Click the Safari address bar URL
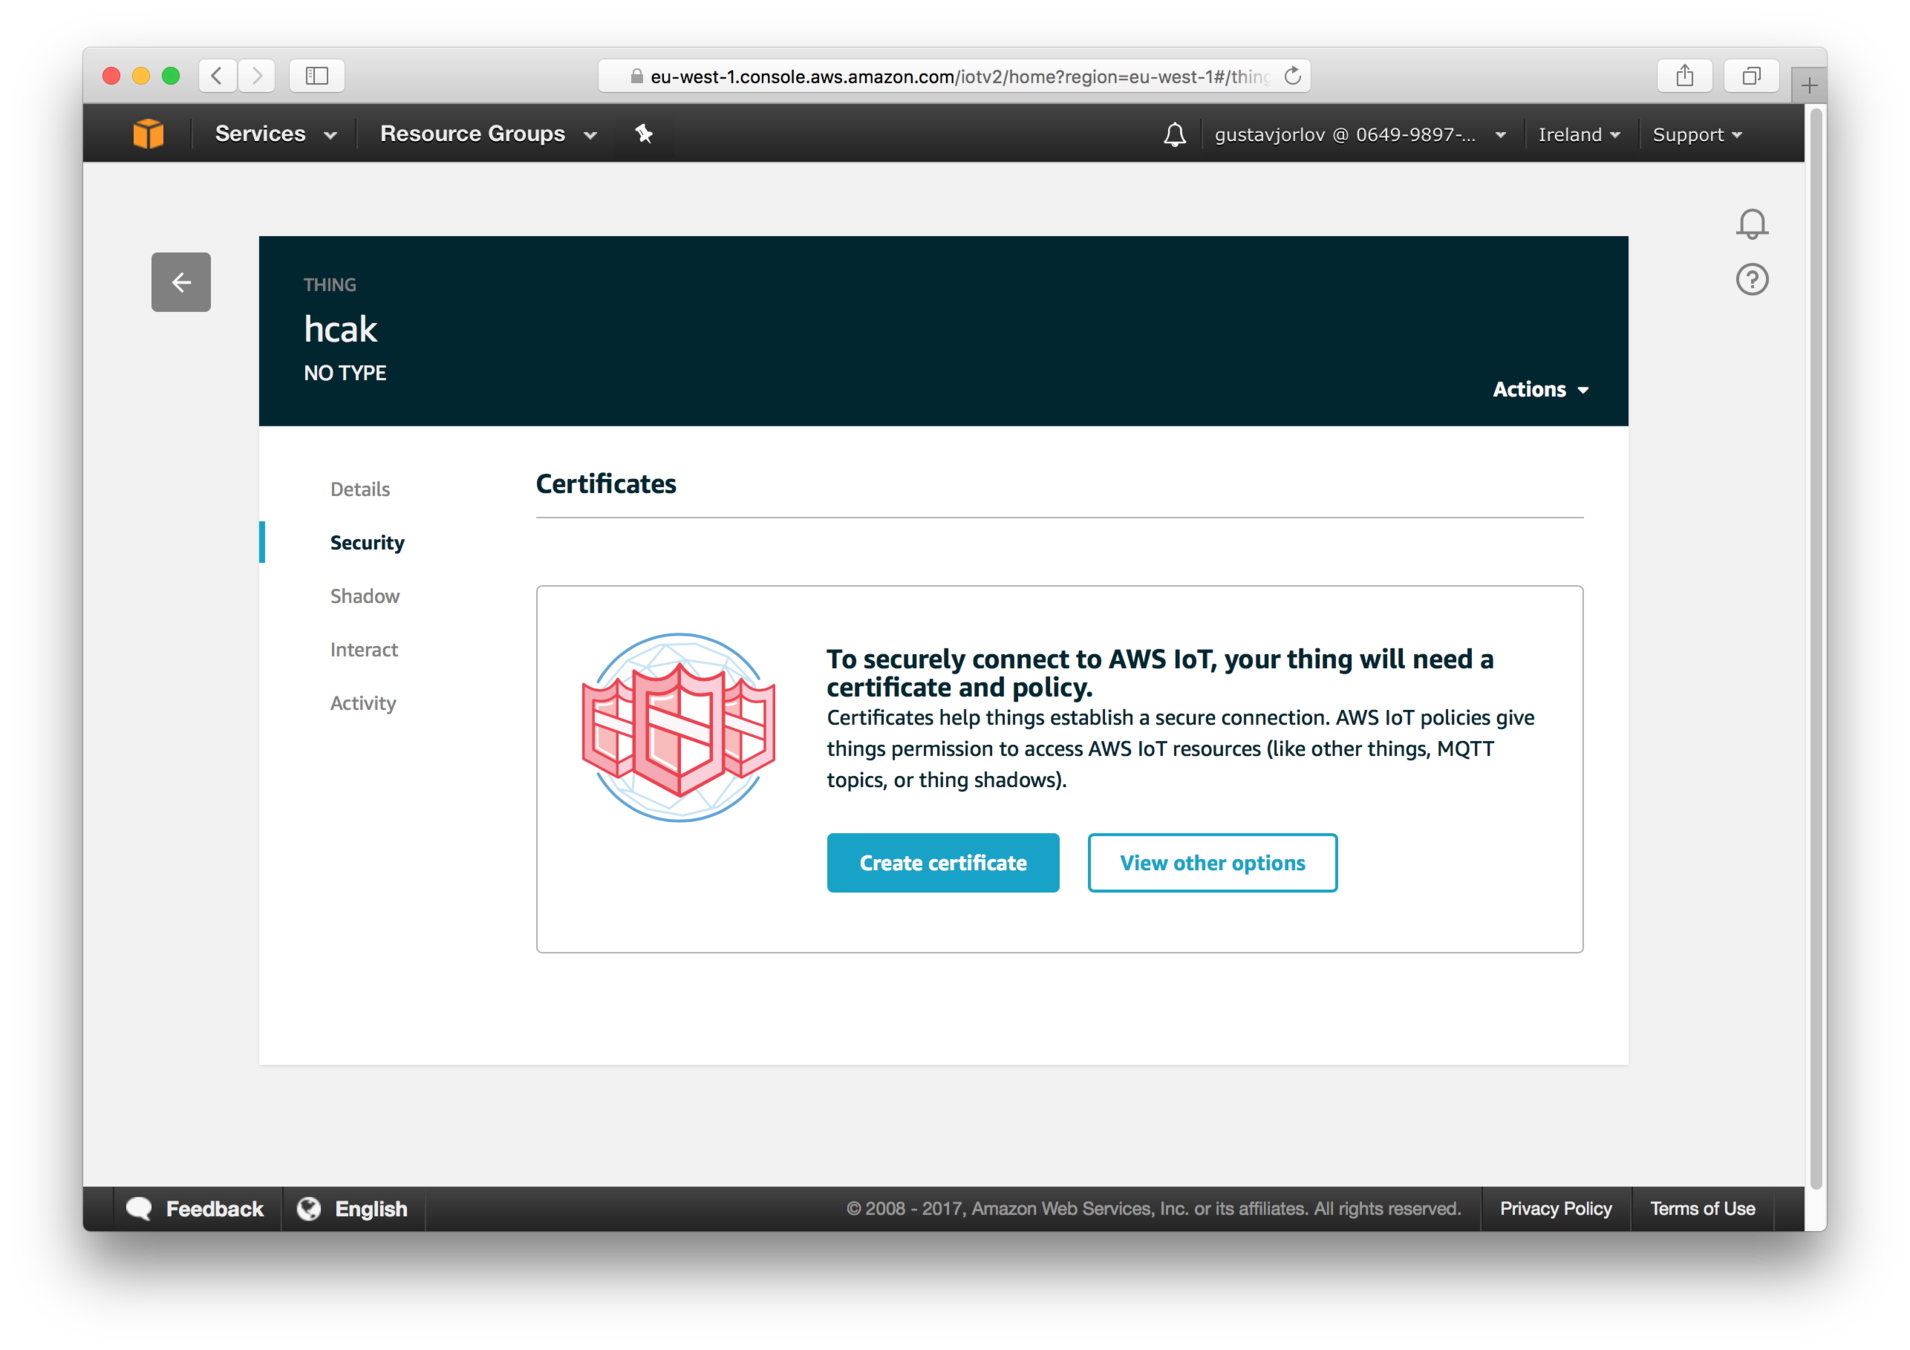 coord(954,76)
